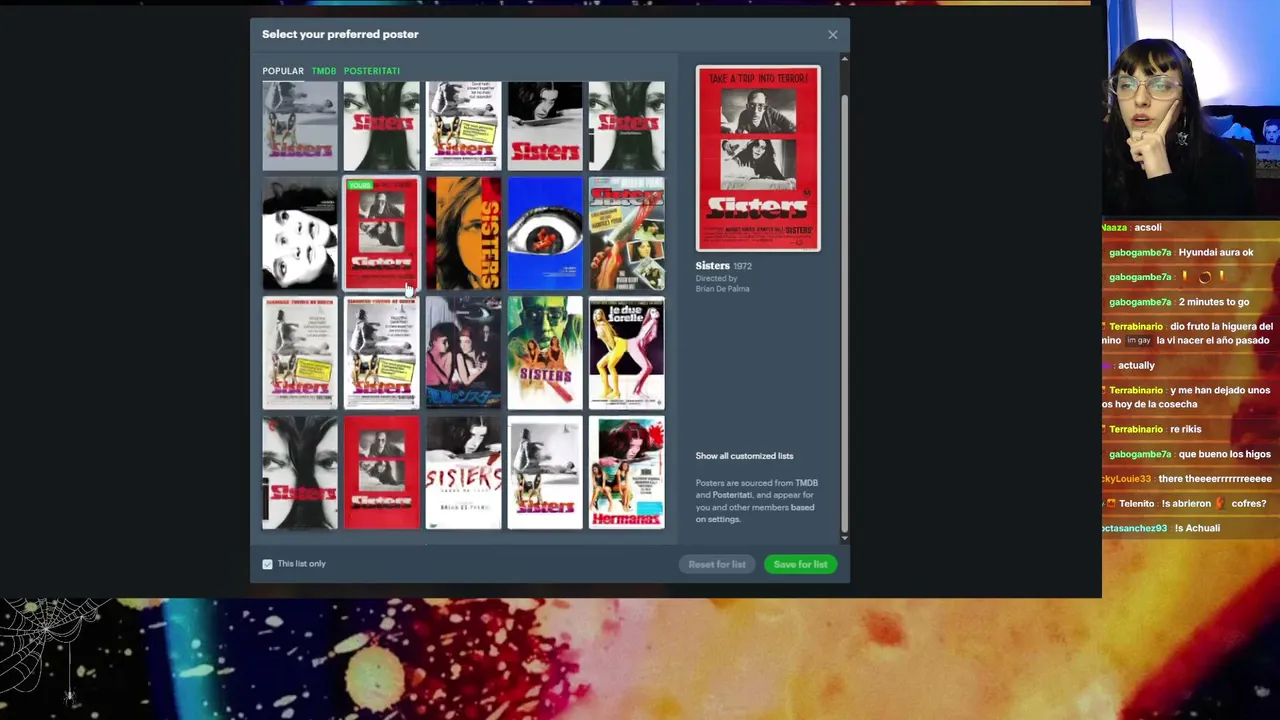Pick the orange-haired vertical SISTERS poster

(x=463, y=234)
